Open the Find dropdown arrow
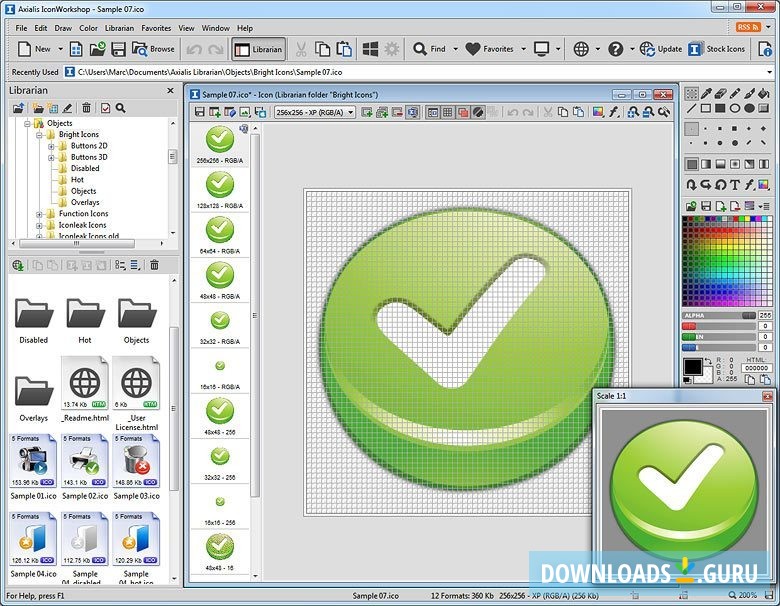 point(455,49)
